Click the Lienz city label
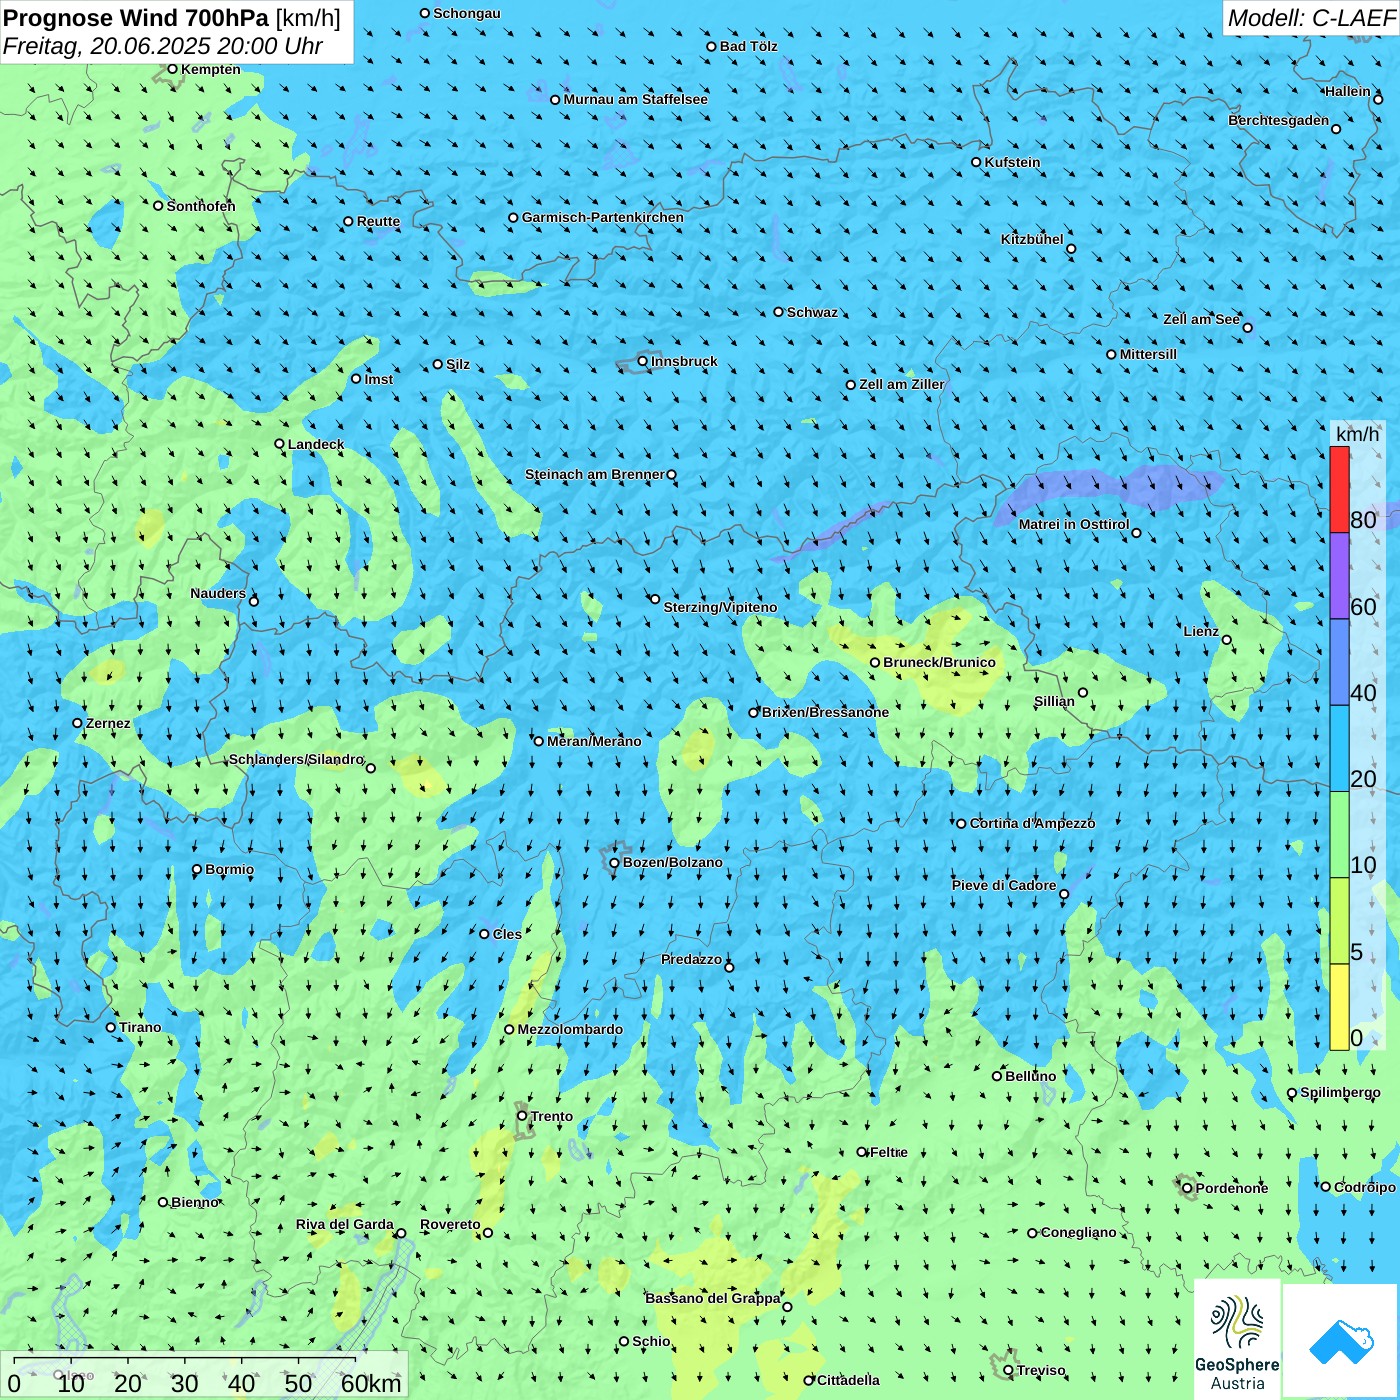Screen dimensions: 1400x1400 coord(1201,631)
